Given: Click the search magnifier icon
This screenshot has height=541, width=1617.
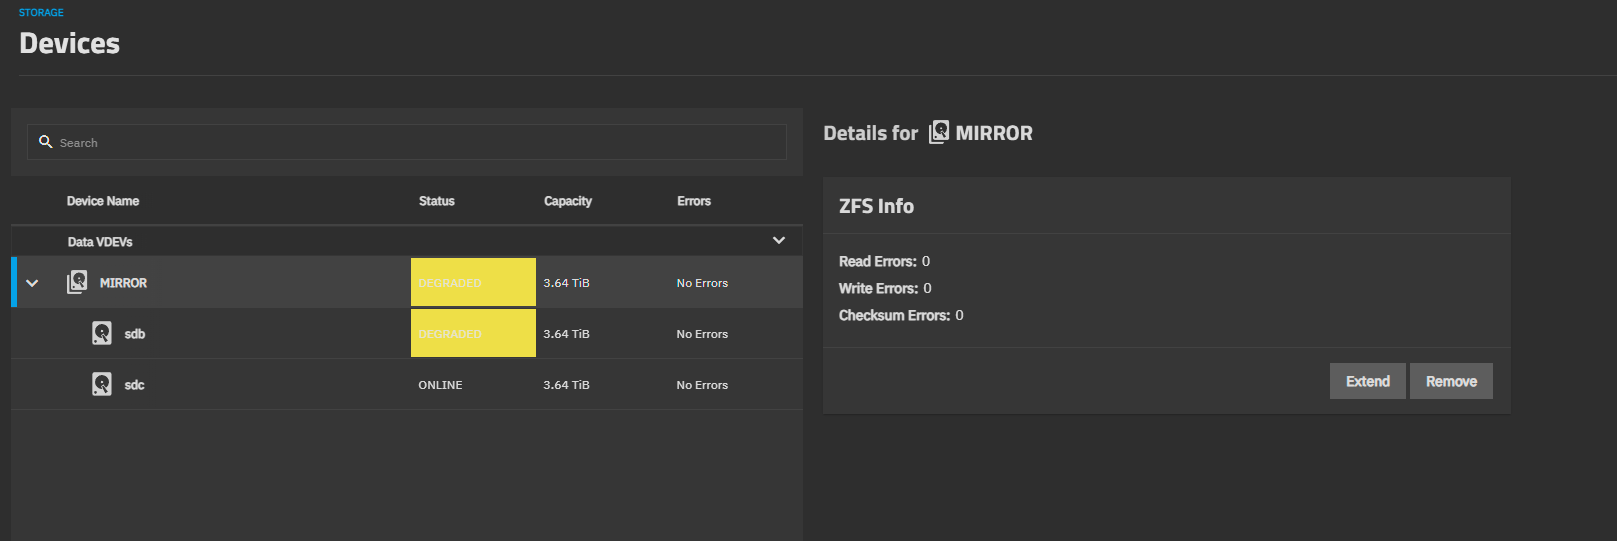Looking at the screenshot, I should 45,142.
